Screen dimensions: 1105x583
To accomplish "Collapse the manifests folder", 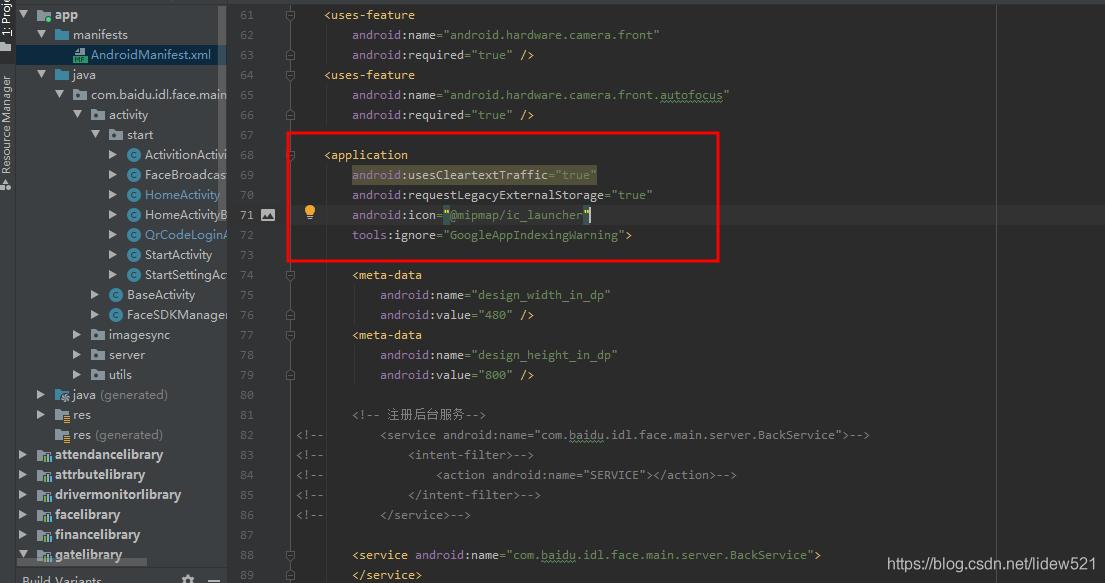I will point(41,34).
